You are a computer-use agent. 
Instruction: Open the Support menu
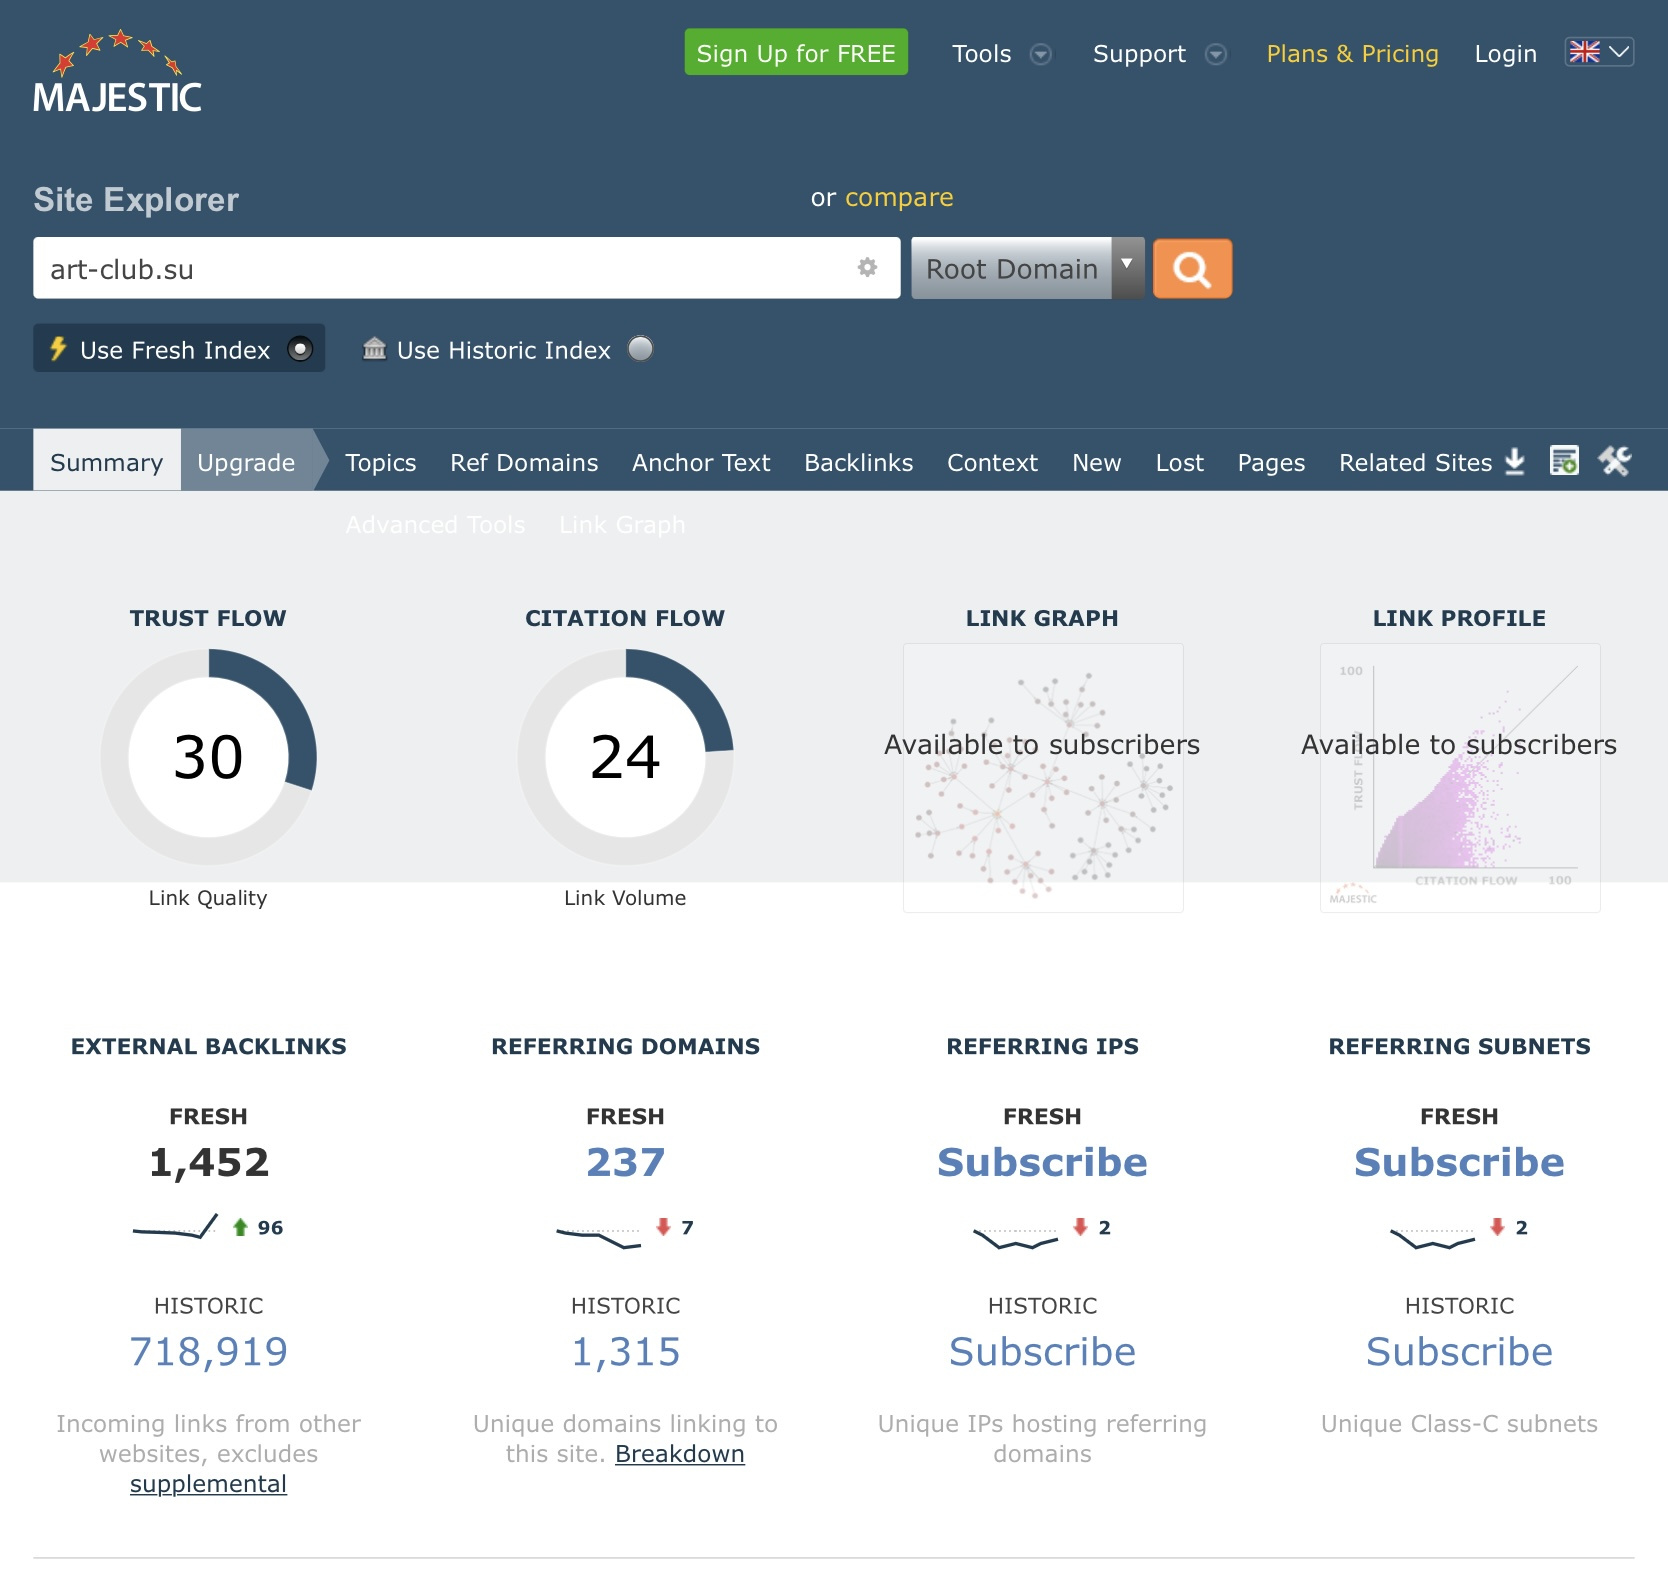1139,53
